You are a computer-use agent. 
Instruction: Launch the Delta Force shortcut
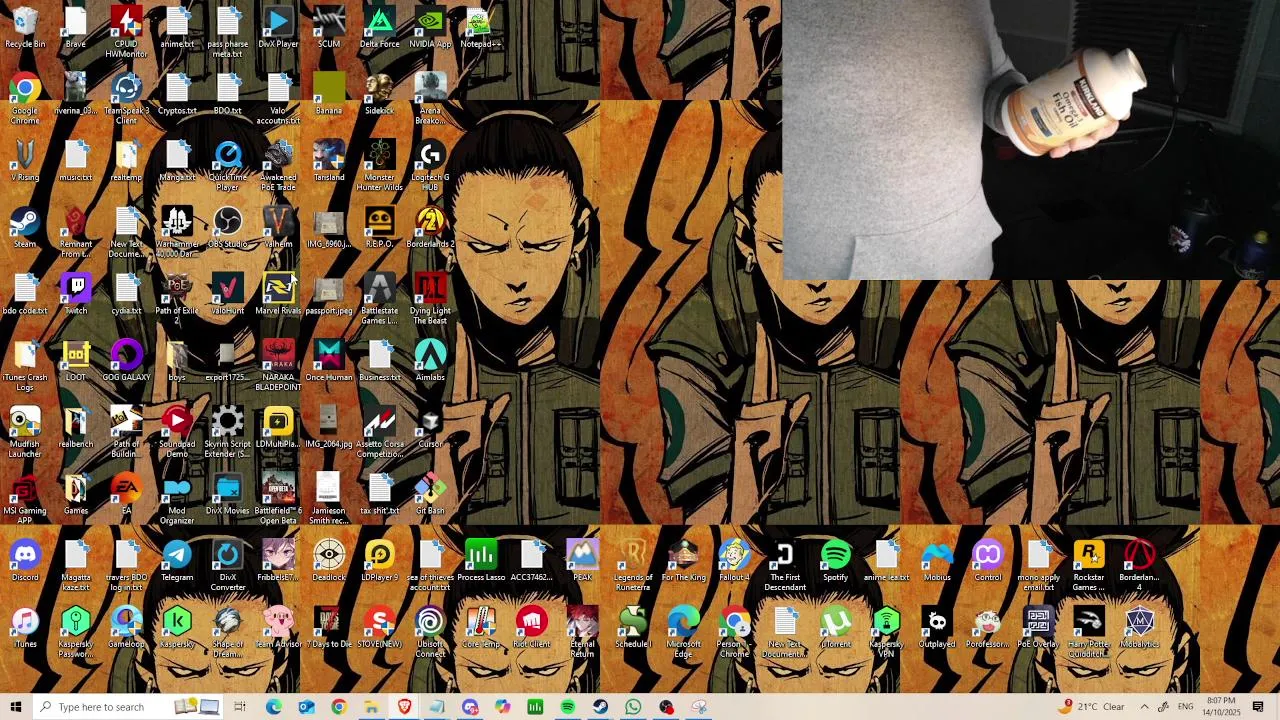pyautogui.click(x=379, y=28)
